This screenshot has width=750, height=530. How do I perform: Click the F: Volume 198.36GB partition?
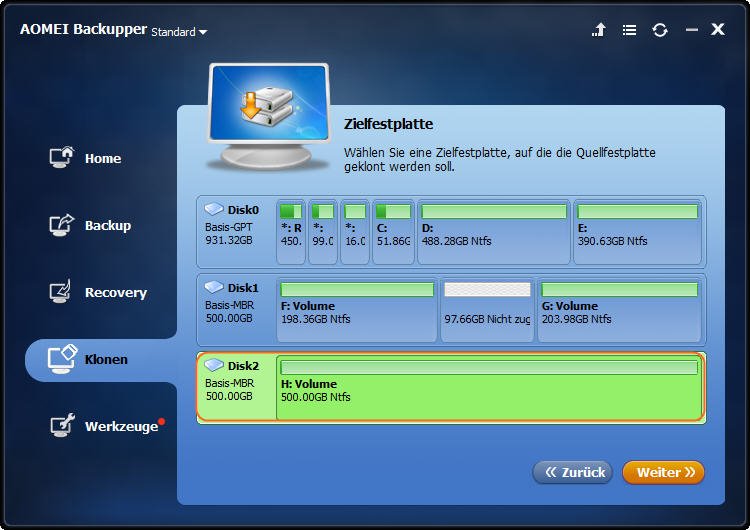[357, 310]
